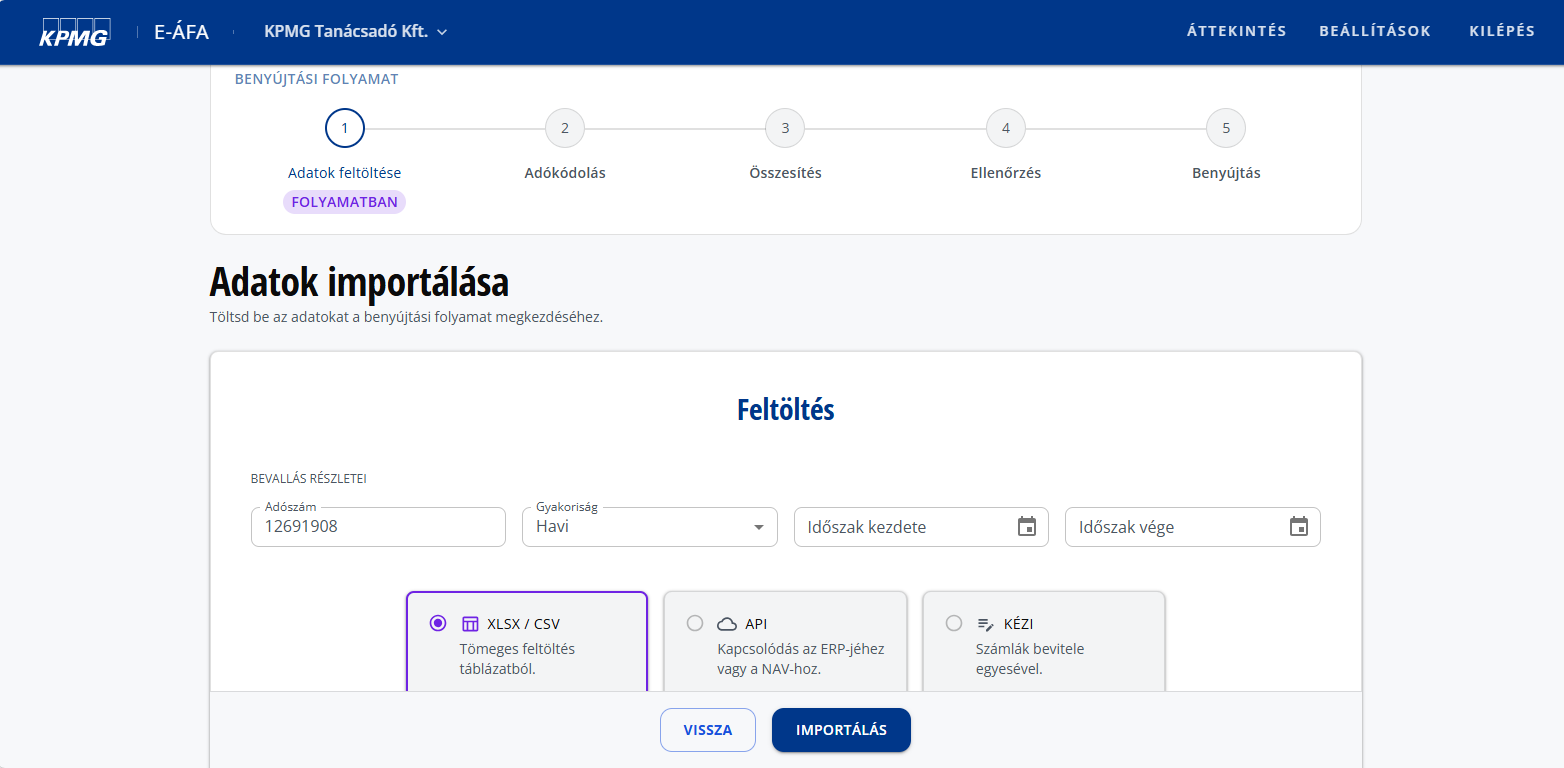
Task: Click 'Számlák bevitele egyesével.' description
Action: [1030, 659]
